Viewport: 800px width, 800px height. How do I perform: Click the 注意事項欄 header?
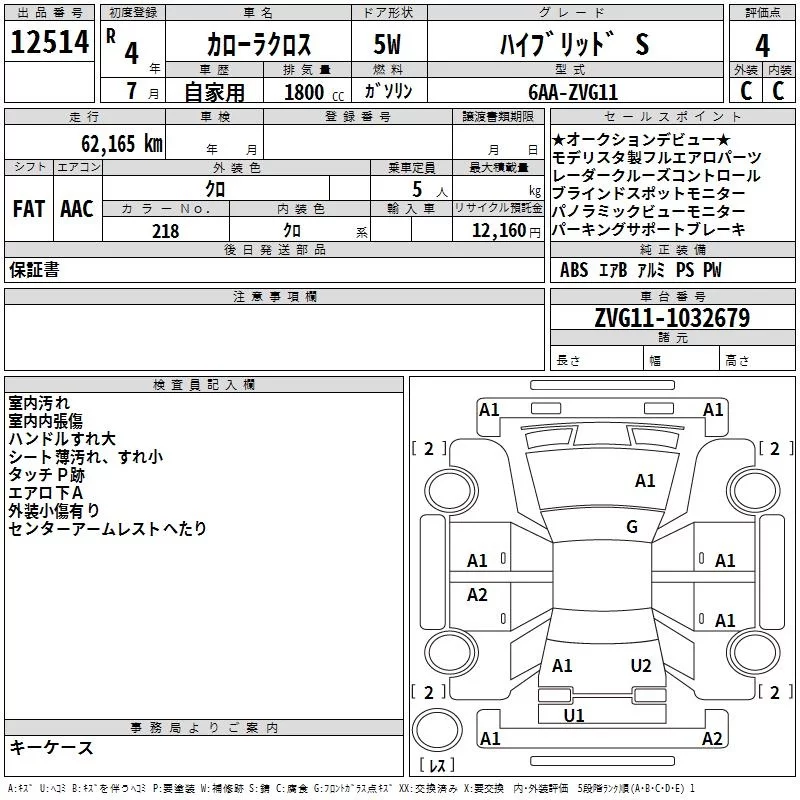[x=274, y=296]
